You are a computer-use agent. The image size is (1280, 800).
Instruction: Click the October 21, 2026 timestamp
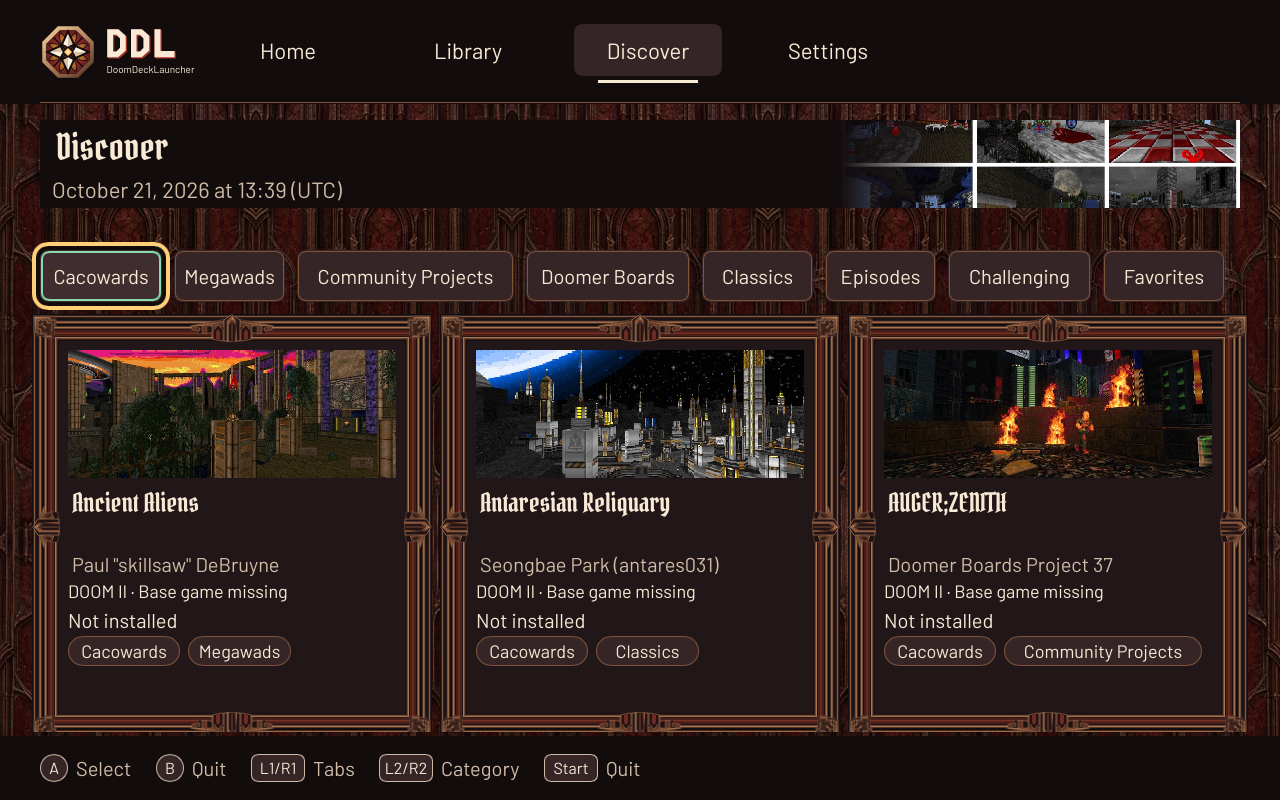[x=198, y=190]
